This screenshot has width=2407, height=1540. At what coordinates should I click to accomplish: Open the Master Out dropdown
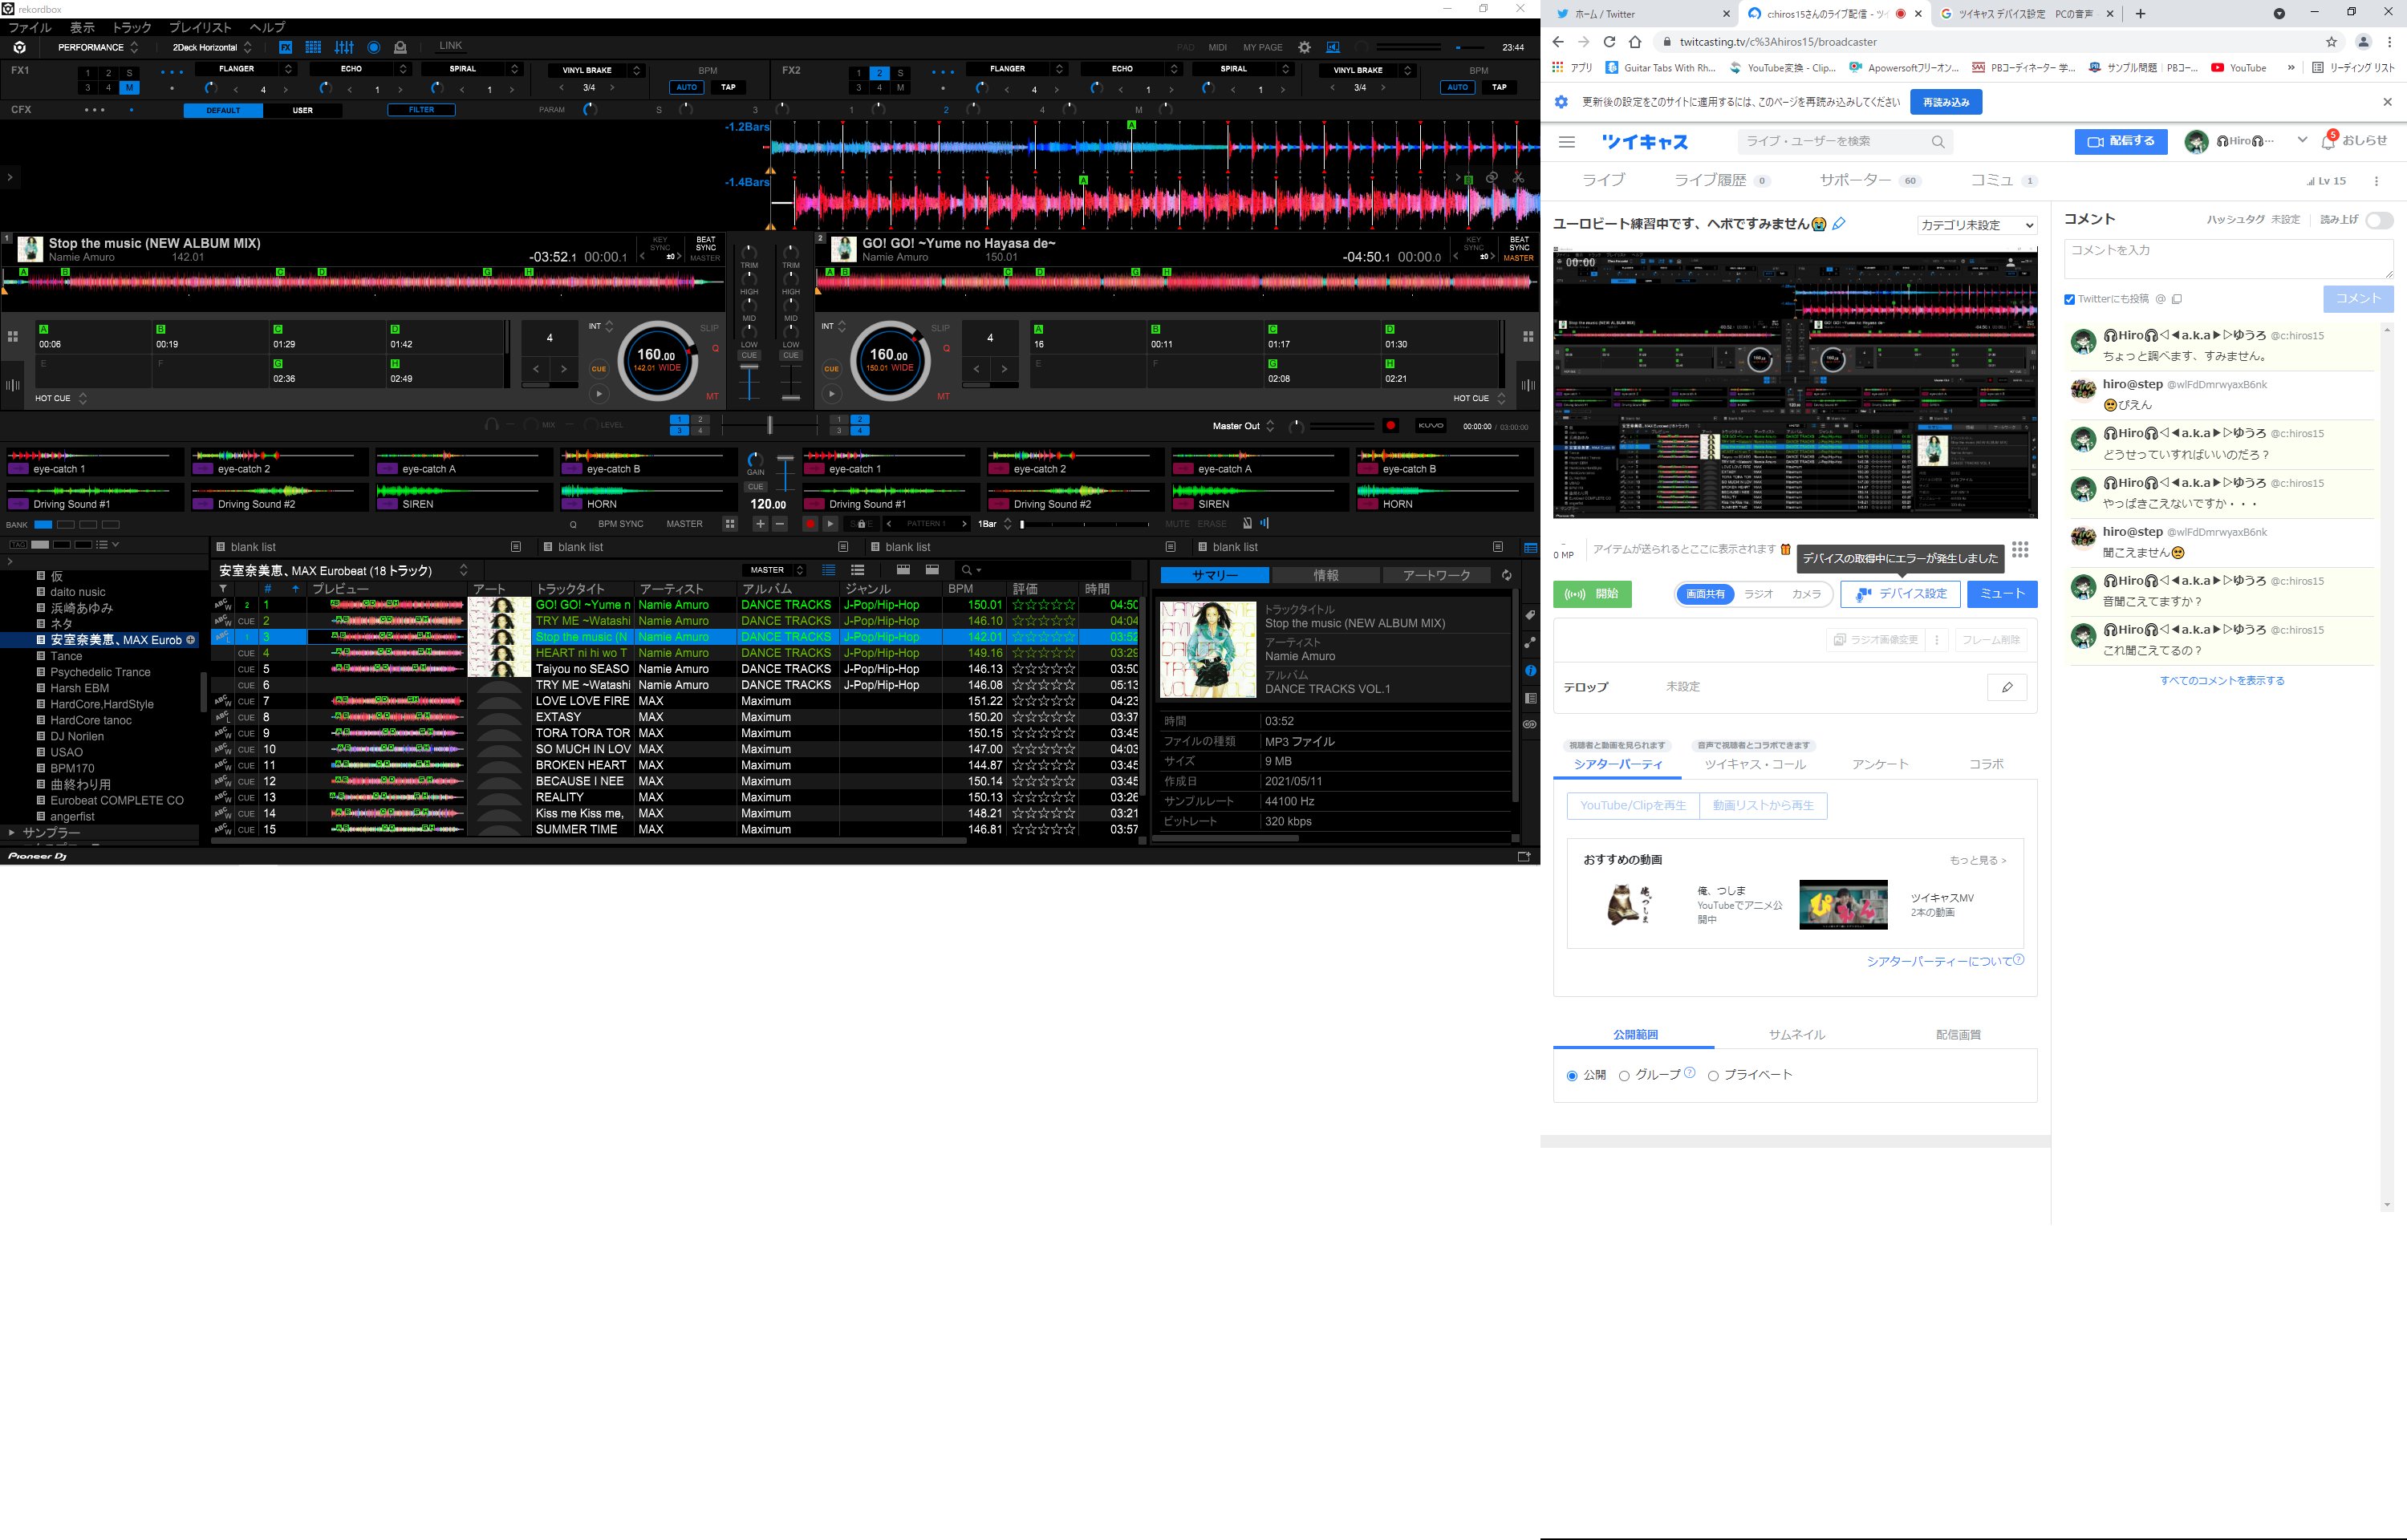click(1243, 426)
